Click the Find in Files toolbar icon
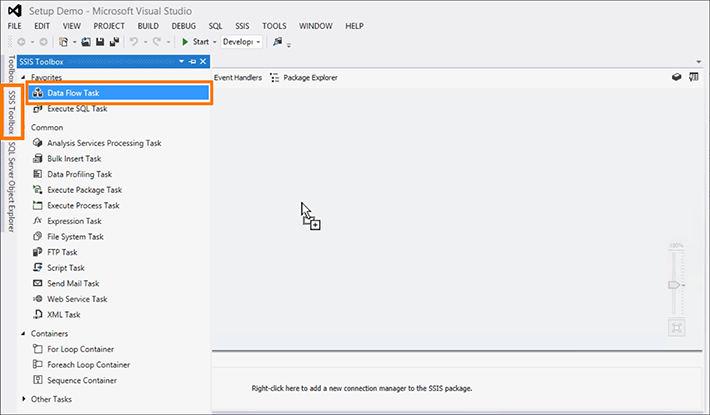Image resolution: width=710 pixels, height=415 pixels. click(x=277, y=42)
